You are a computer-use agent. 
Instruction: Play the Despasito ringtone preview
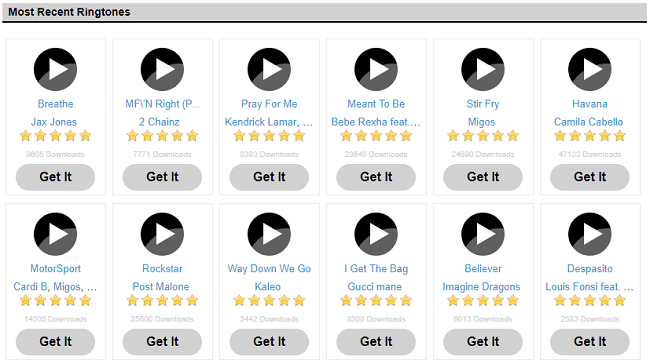590,234
